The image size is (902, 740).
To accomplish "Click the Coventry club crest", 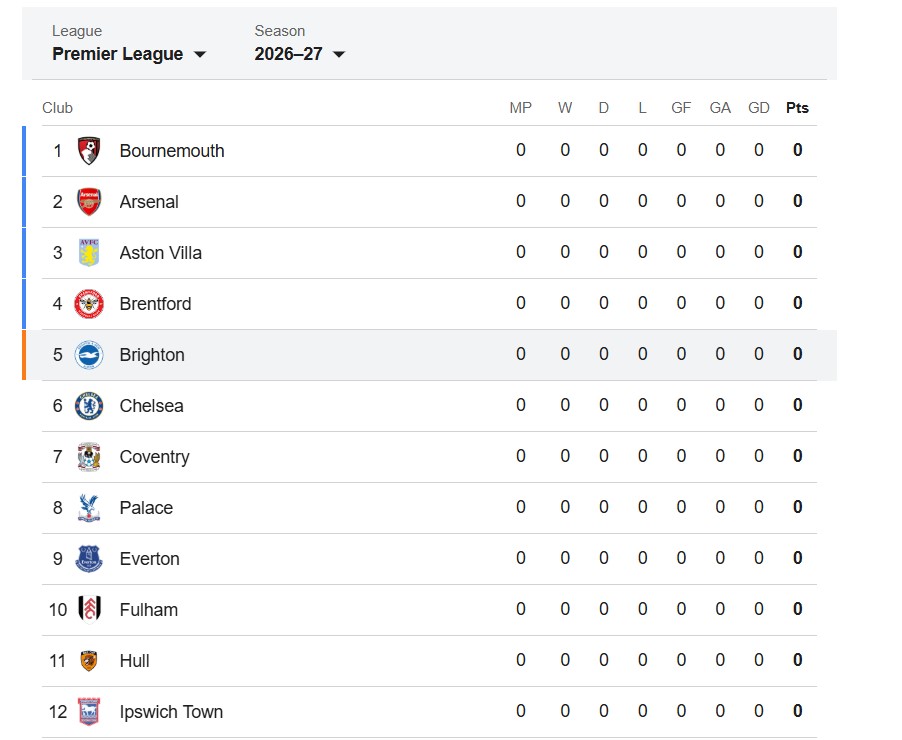I will [x=89, y=457].
